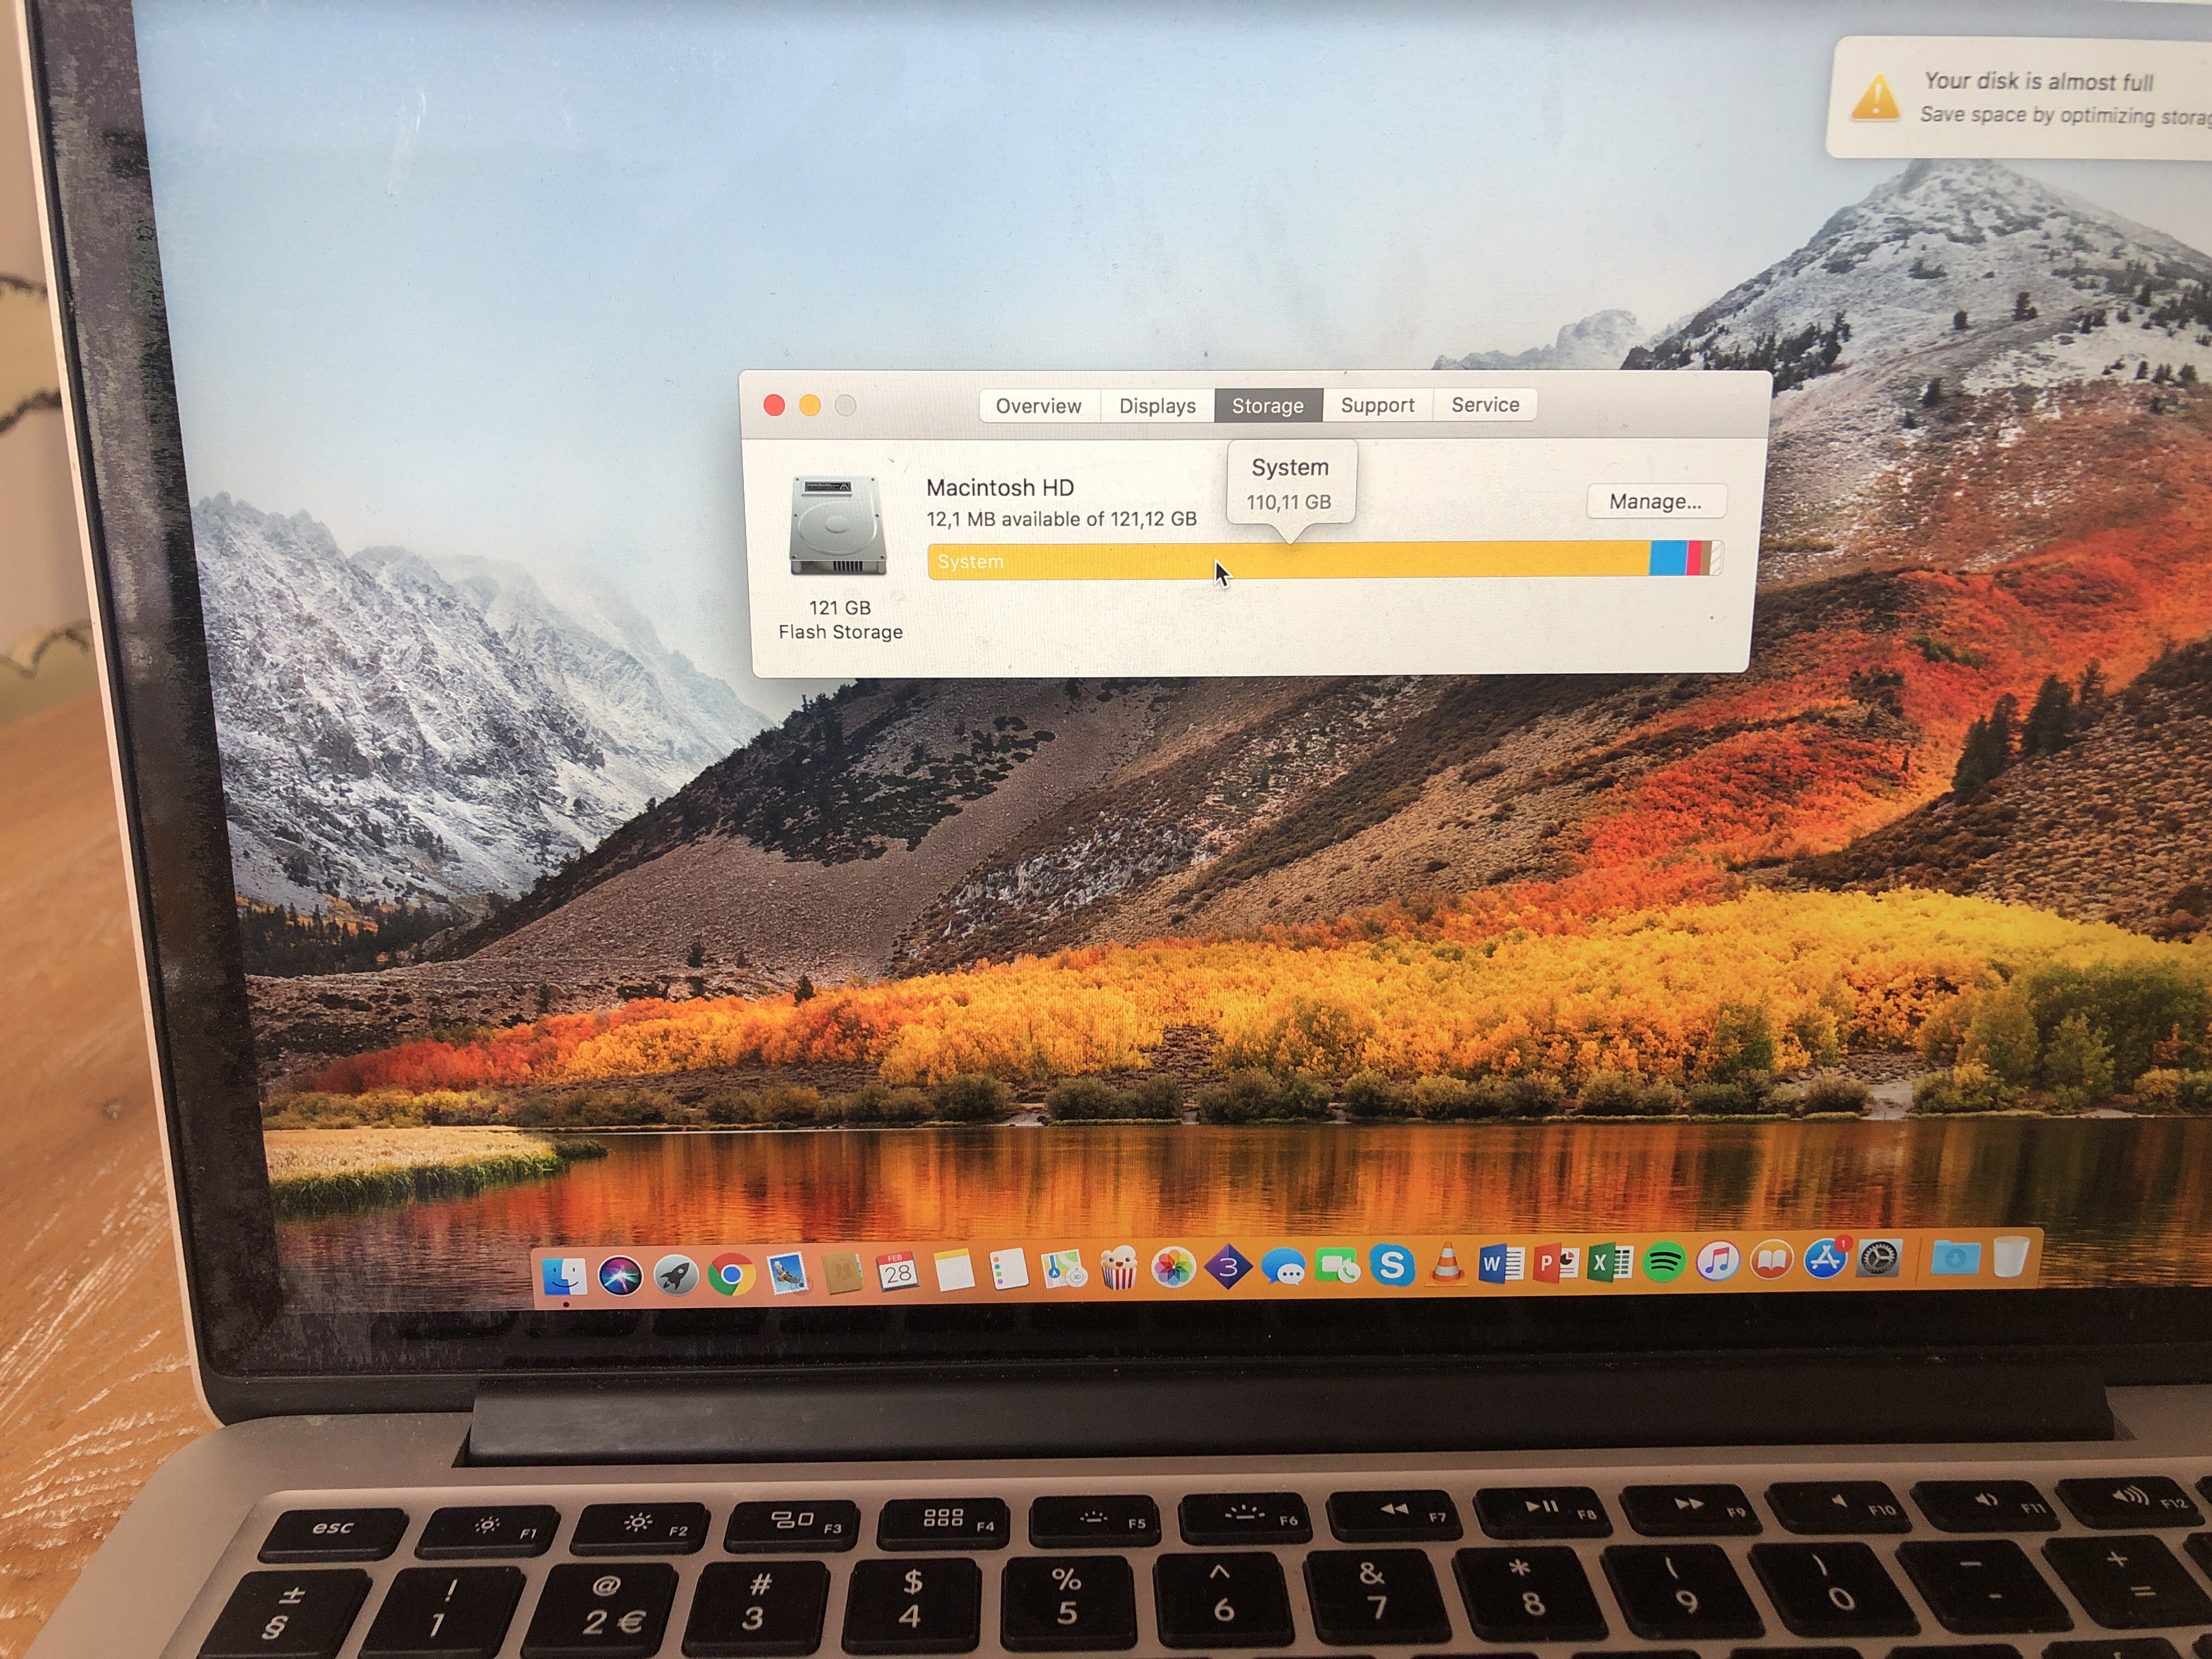Screen dimensions: 2212x1659
Task: Click the Macintosh HD drive icon
Action: (838, 526)
